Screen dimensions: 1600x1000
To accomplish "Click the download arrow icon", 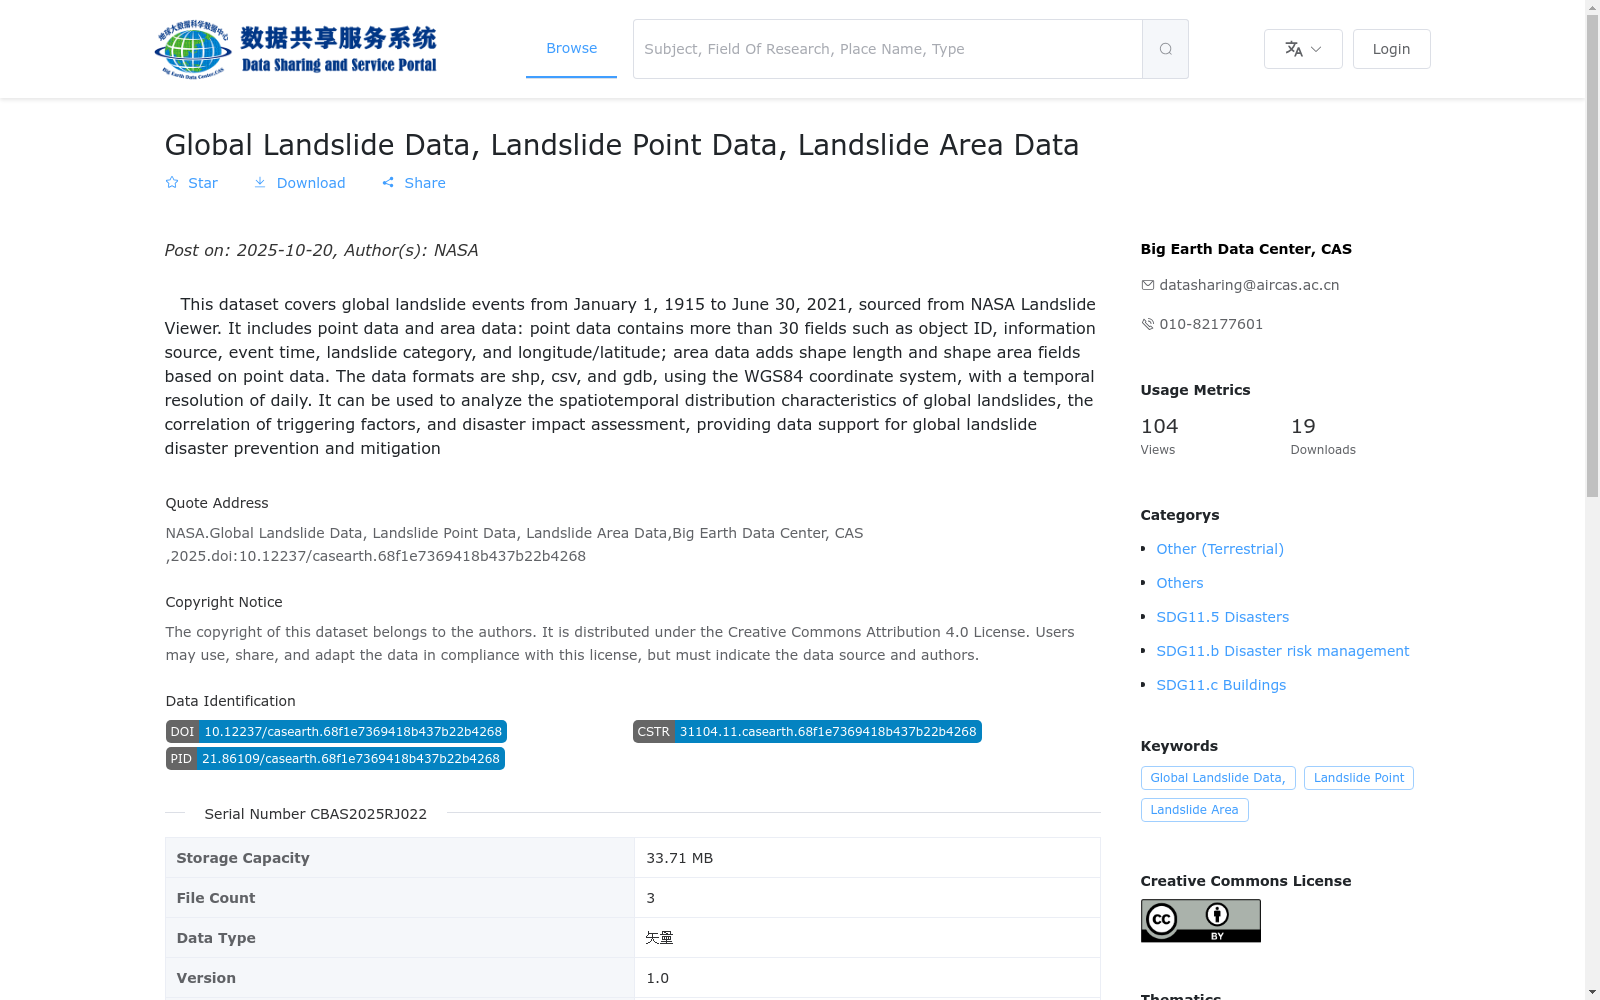I will (x=260, y=183).
